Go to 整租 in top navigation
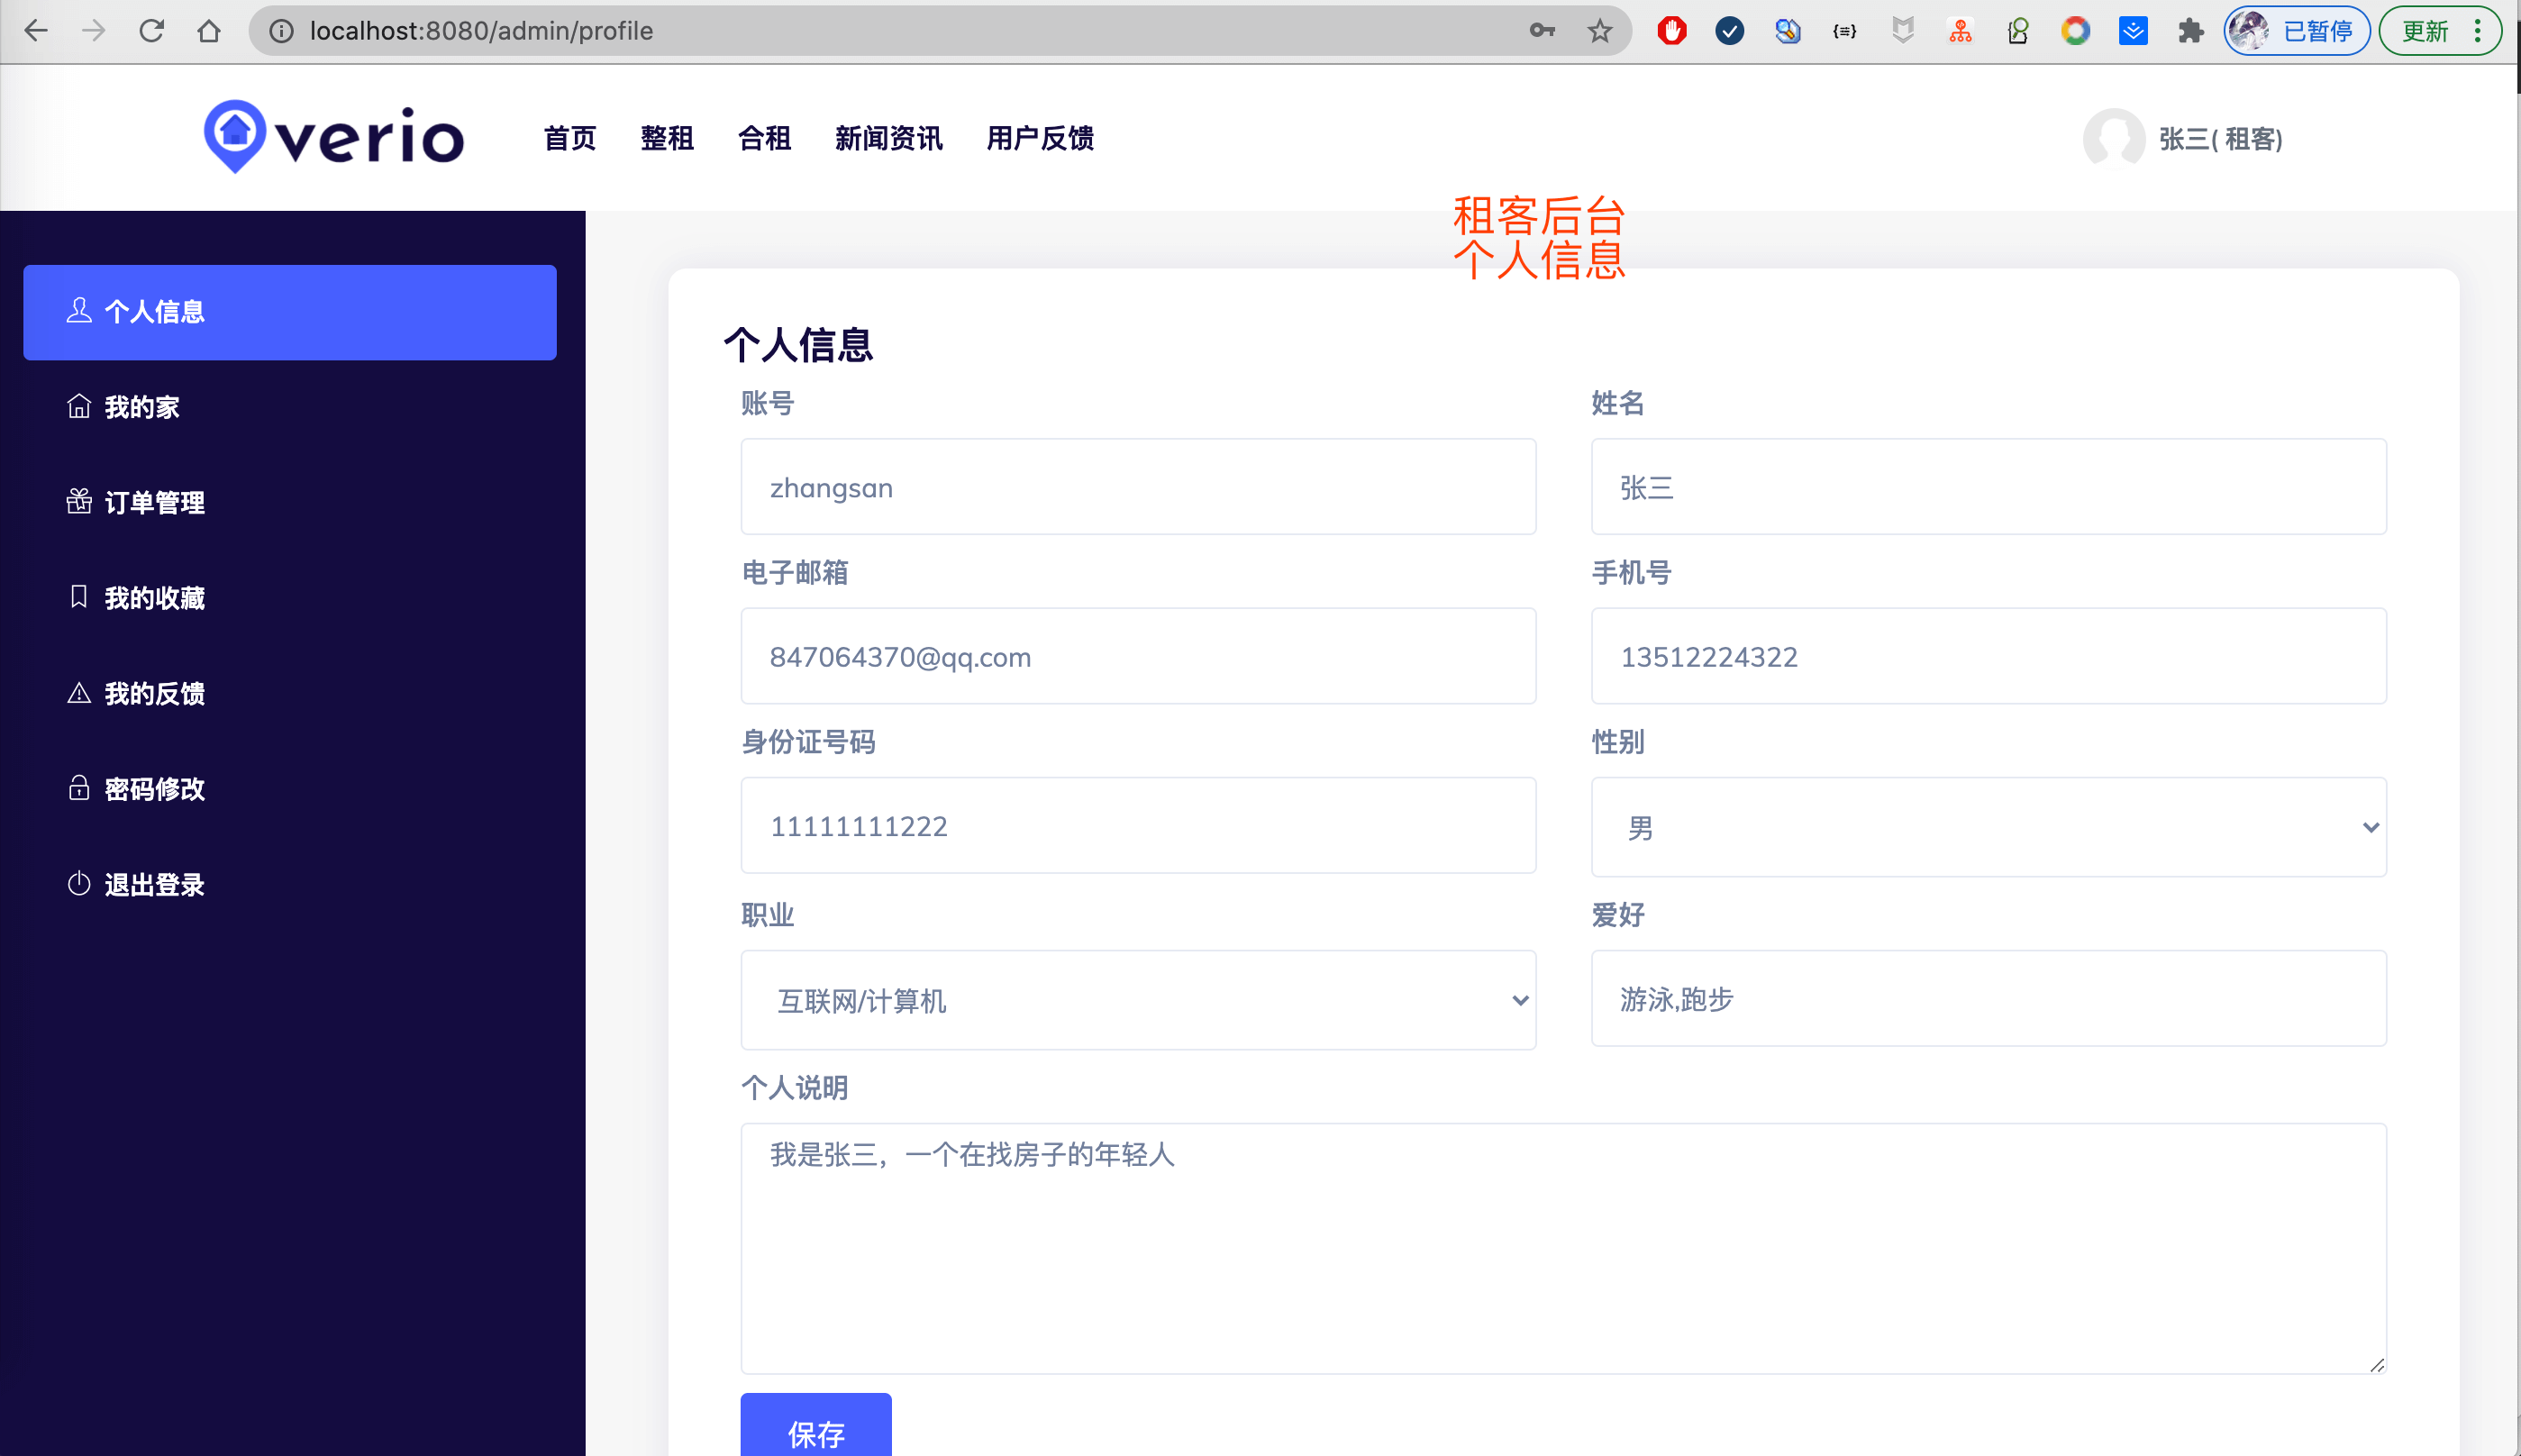Screen dimensions: 2521x1456 [x=666, y=138]
